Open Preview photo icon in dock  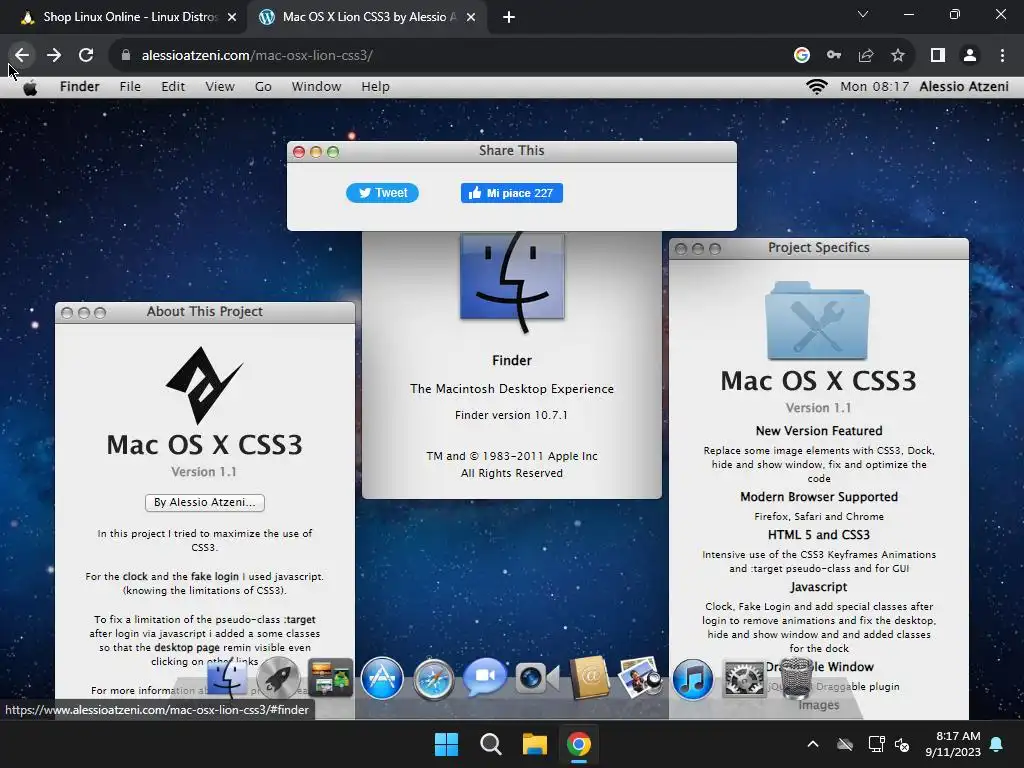pyautogui.click(x=641, y=679)
